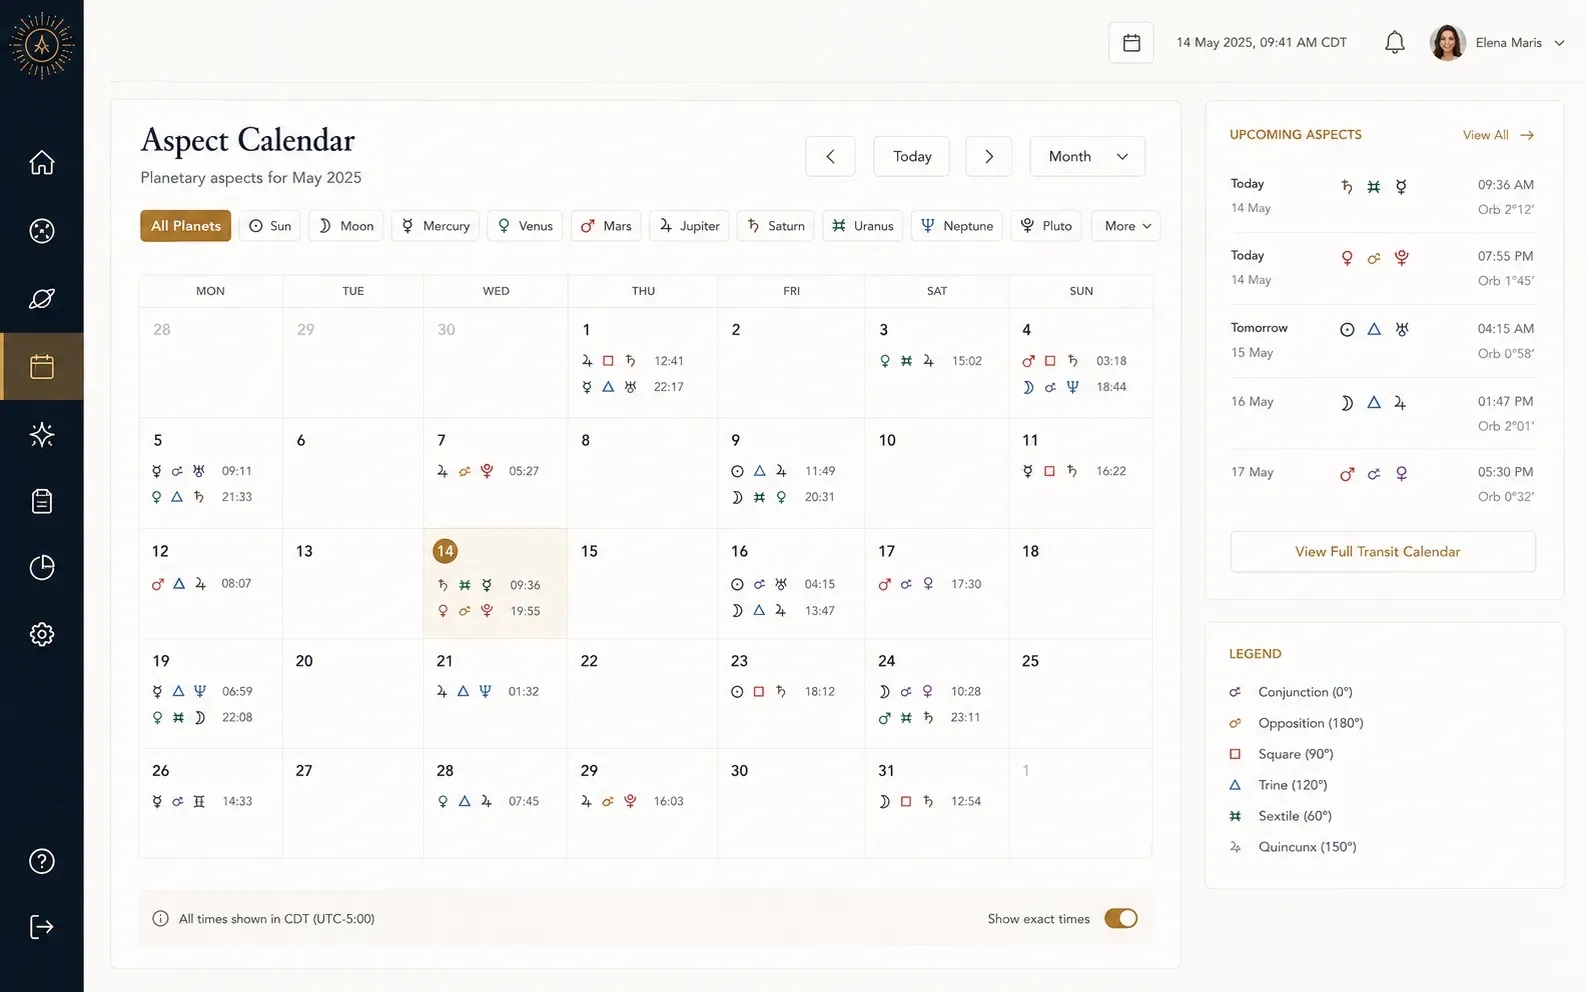Image resolution: width=1586 pixels, height=992 pixels.
Task: Select the highlighted day 14 cell
Action: tap(496, 583)
